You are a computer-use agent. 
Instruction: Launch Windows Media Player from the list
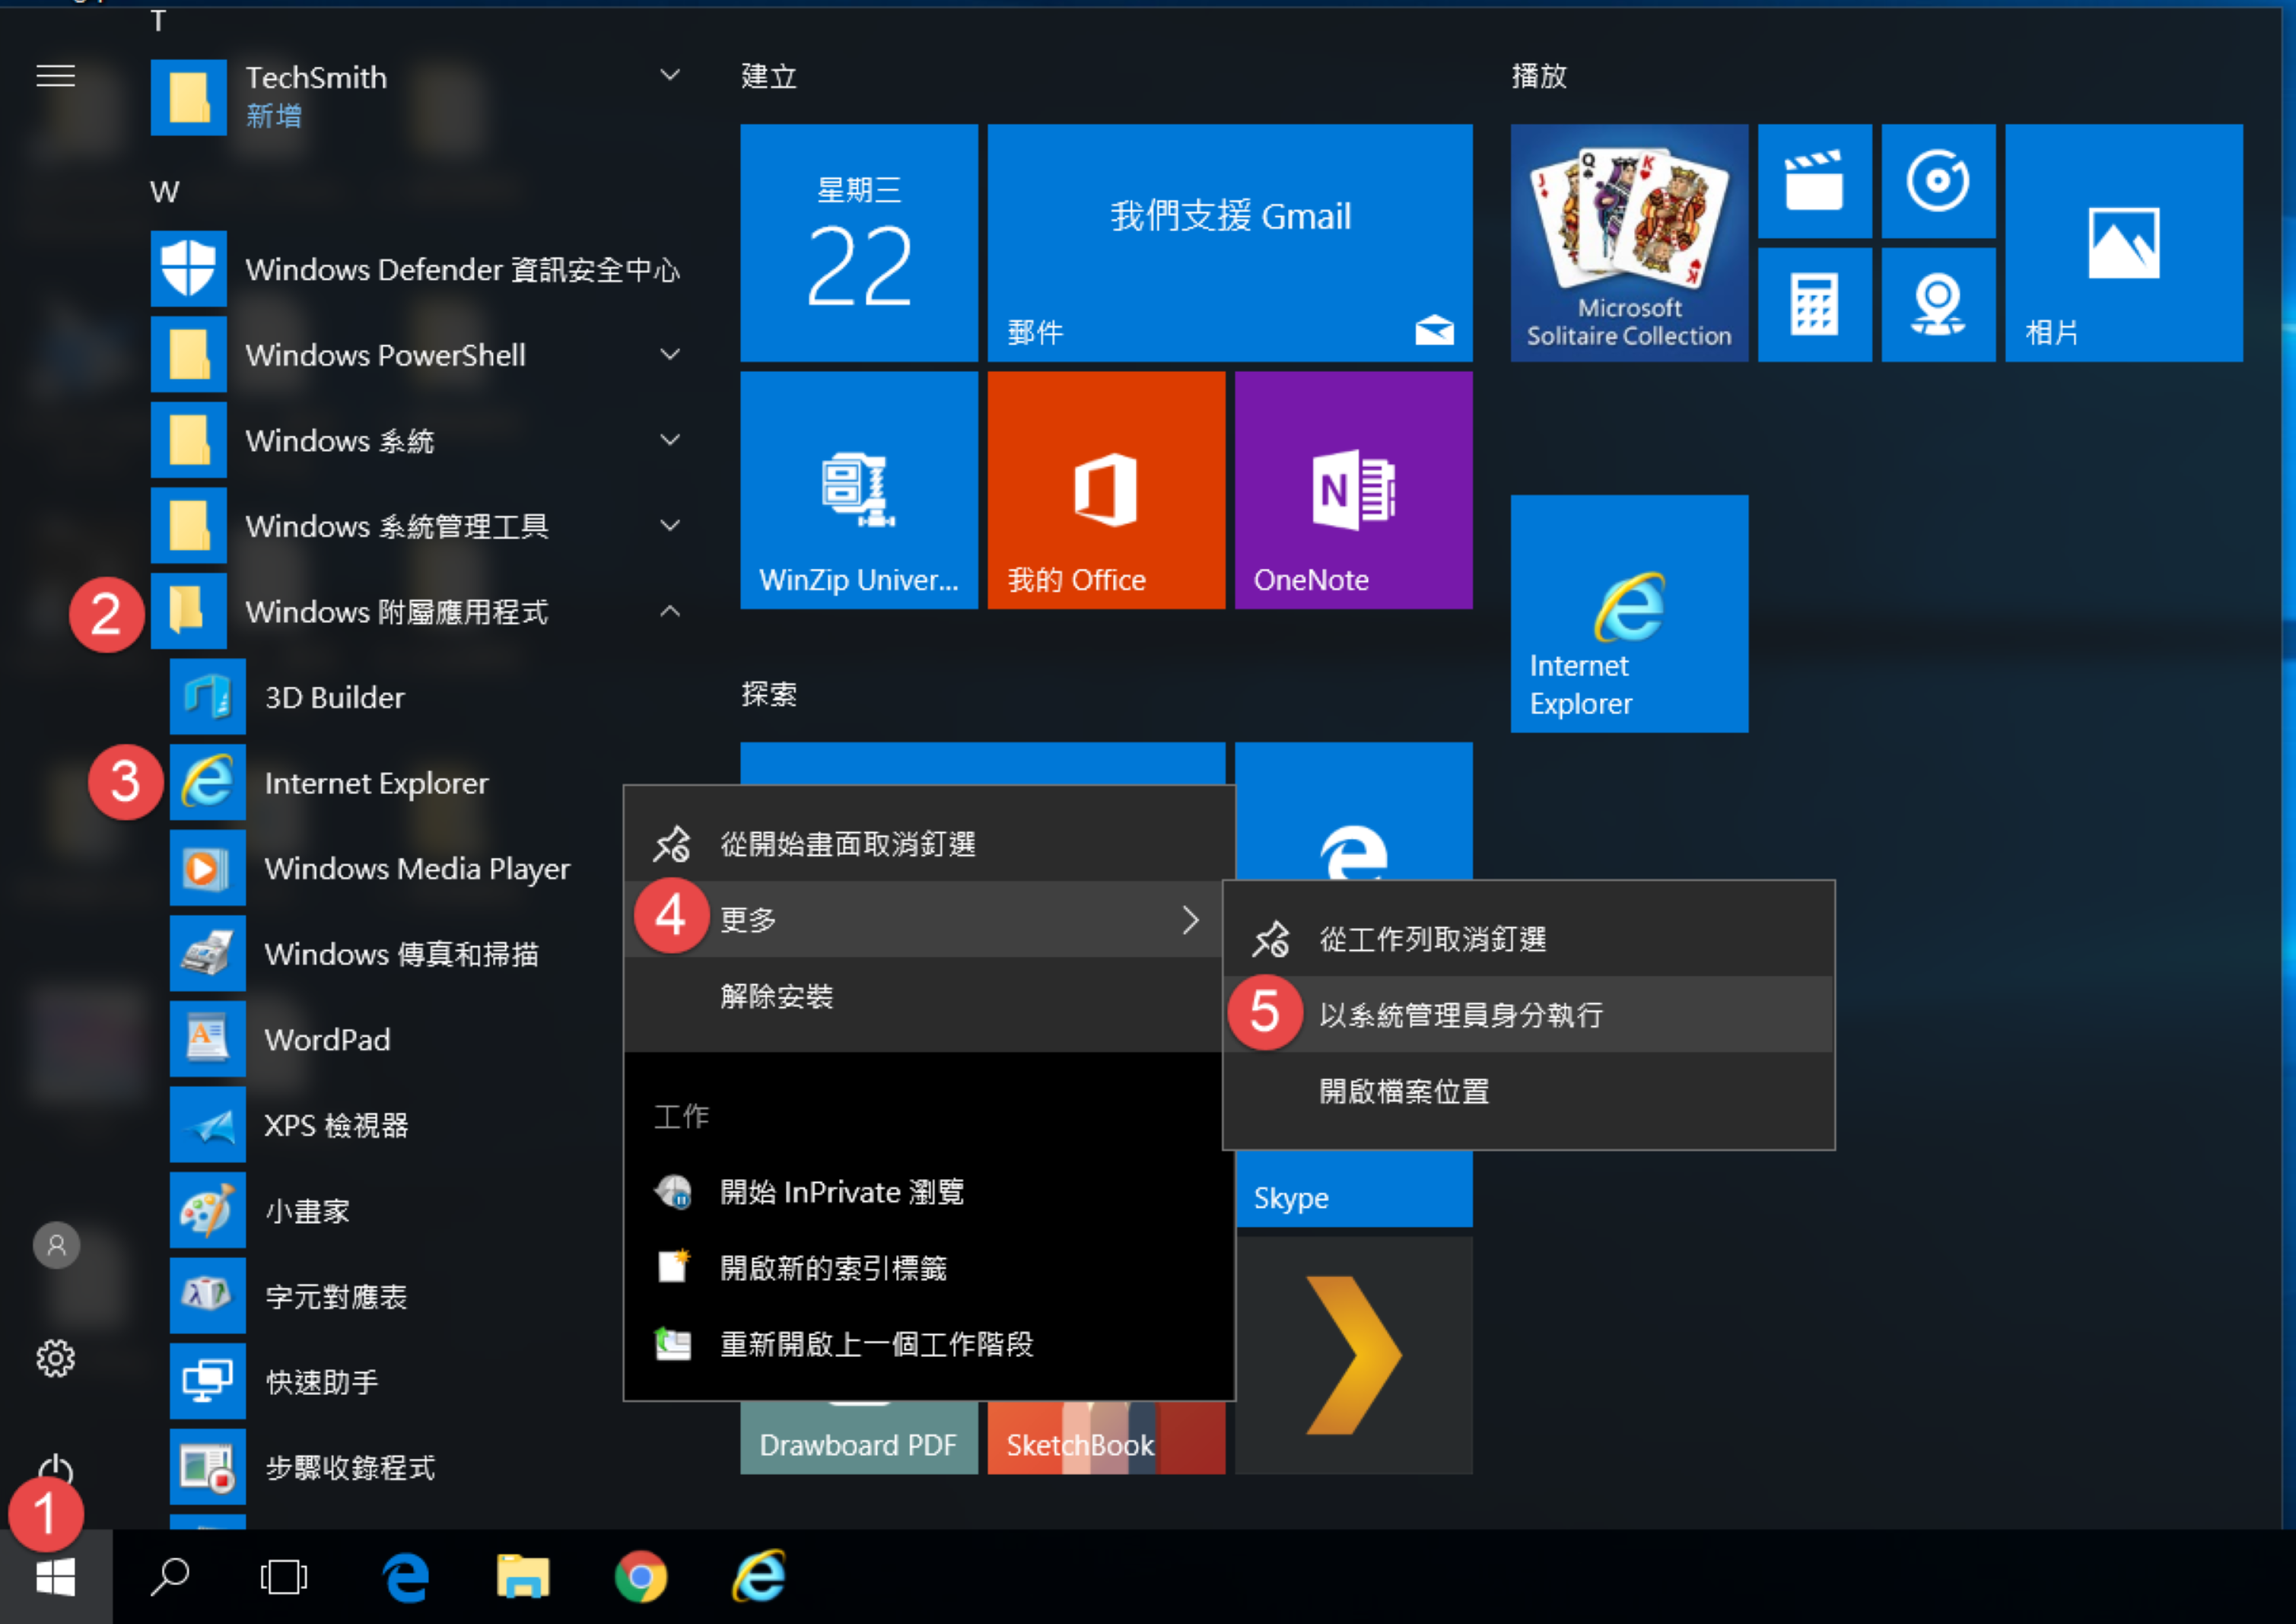[x=400, y=868]
